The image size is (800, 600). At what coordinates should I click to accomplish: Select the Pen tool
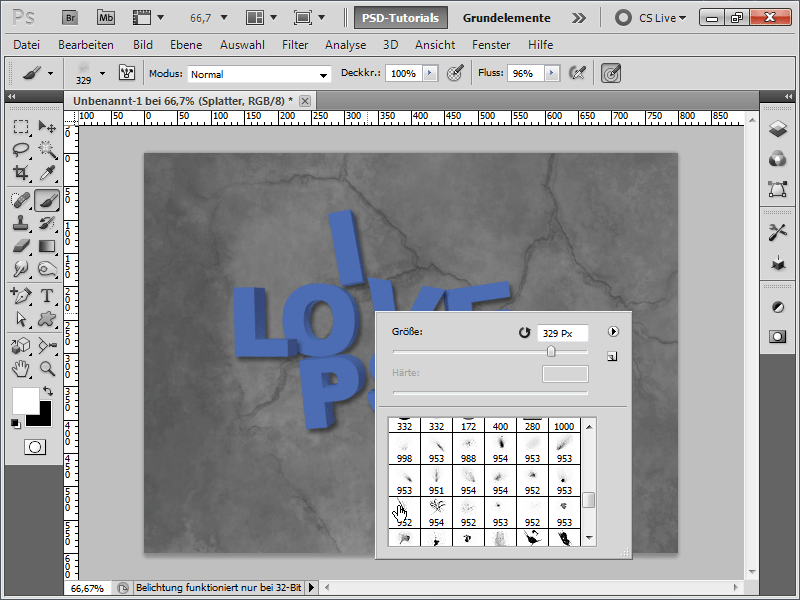click(x=21, y=296)
